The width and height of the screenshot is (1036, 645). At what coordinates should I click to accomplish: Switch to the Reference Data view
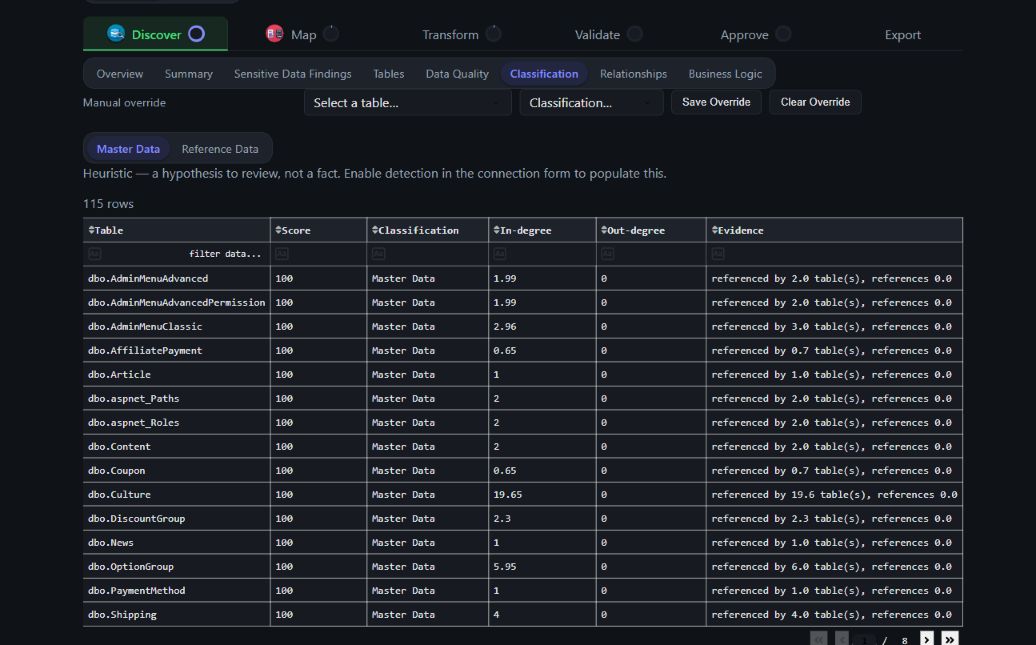(x=220, y=149)
